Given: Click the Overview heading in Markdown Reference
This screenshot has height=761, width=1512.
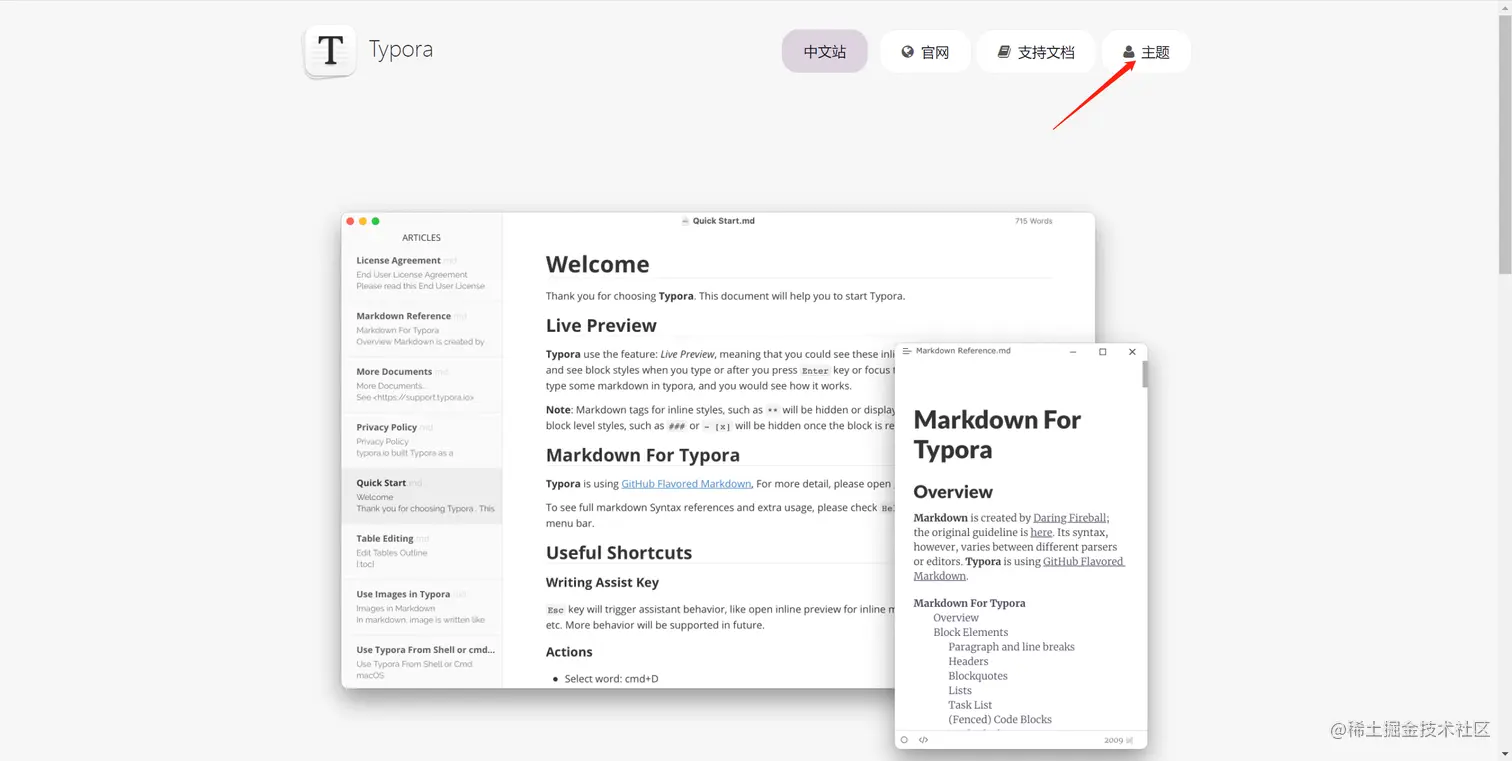Looking at the screenshot, I should (x=953, y=492).
